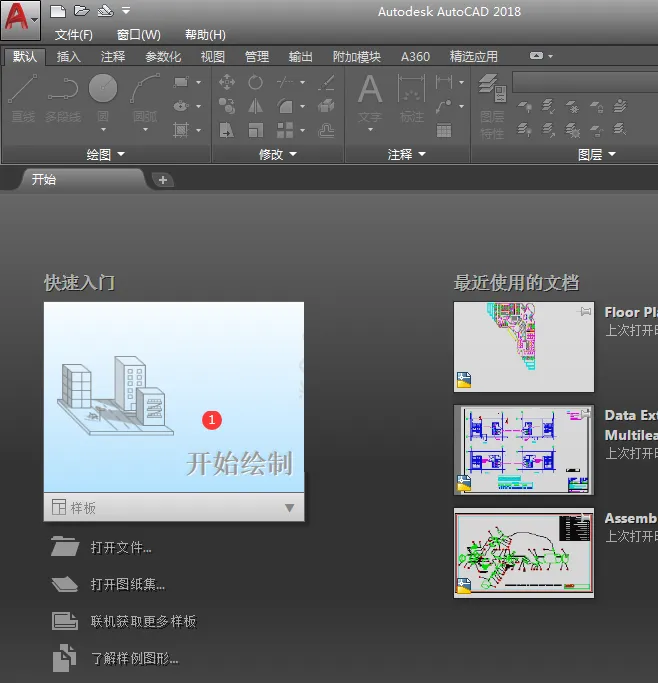Viewport: 658px width, 683px height.
Task: Switch to the 参数化 ribbon tab
Action: [163, 57]
